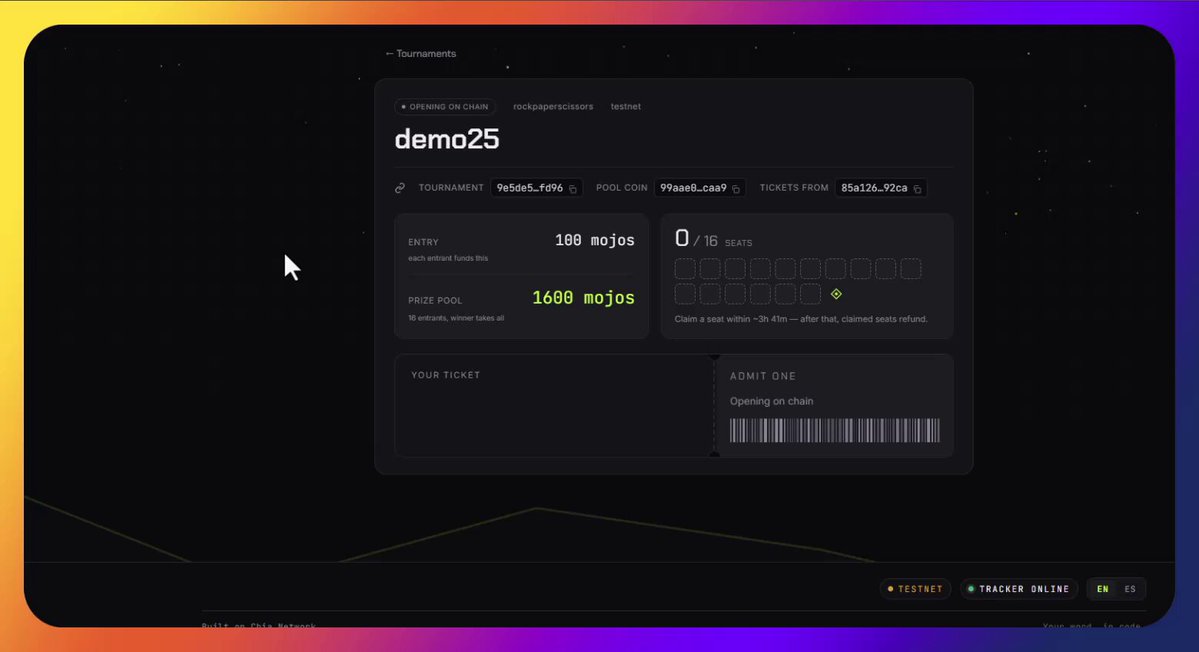Click the Opening on Chain status badge

click(x=445, y=107)
